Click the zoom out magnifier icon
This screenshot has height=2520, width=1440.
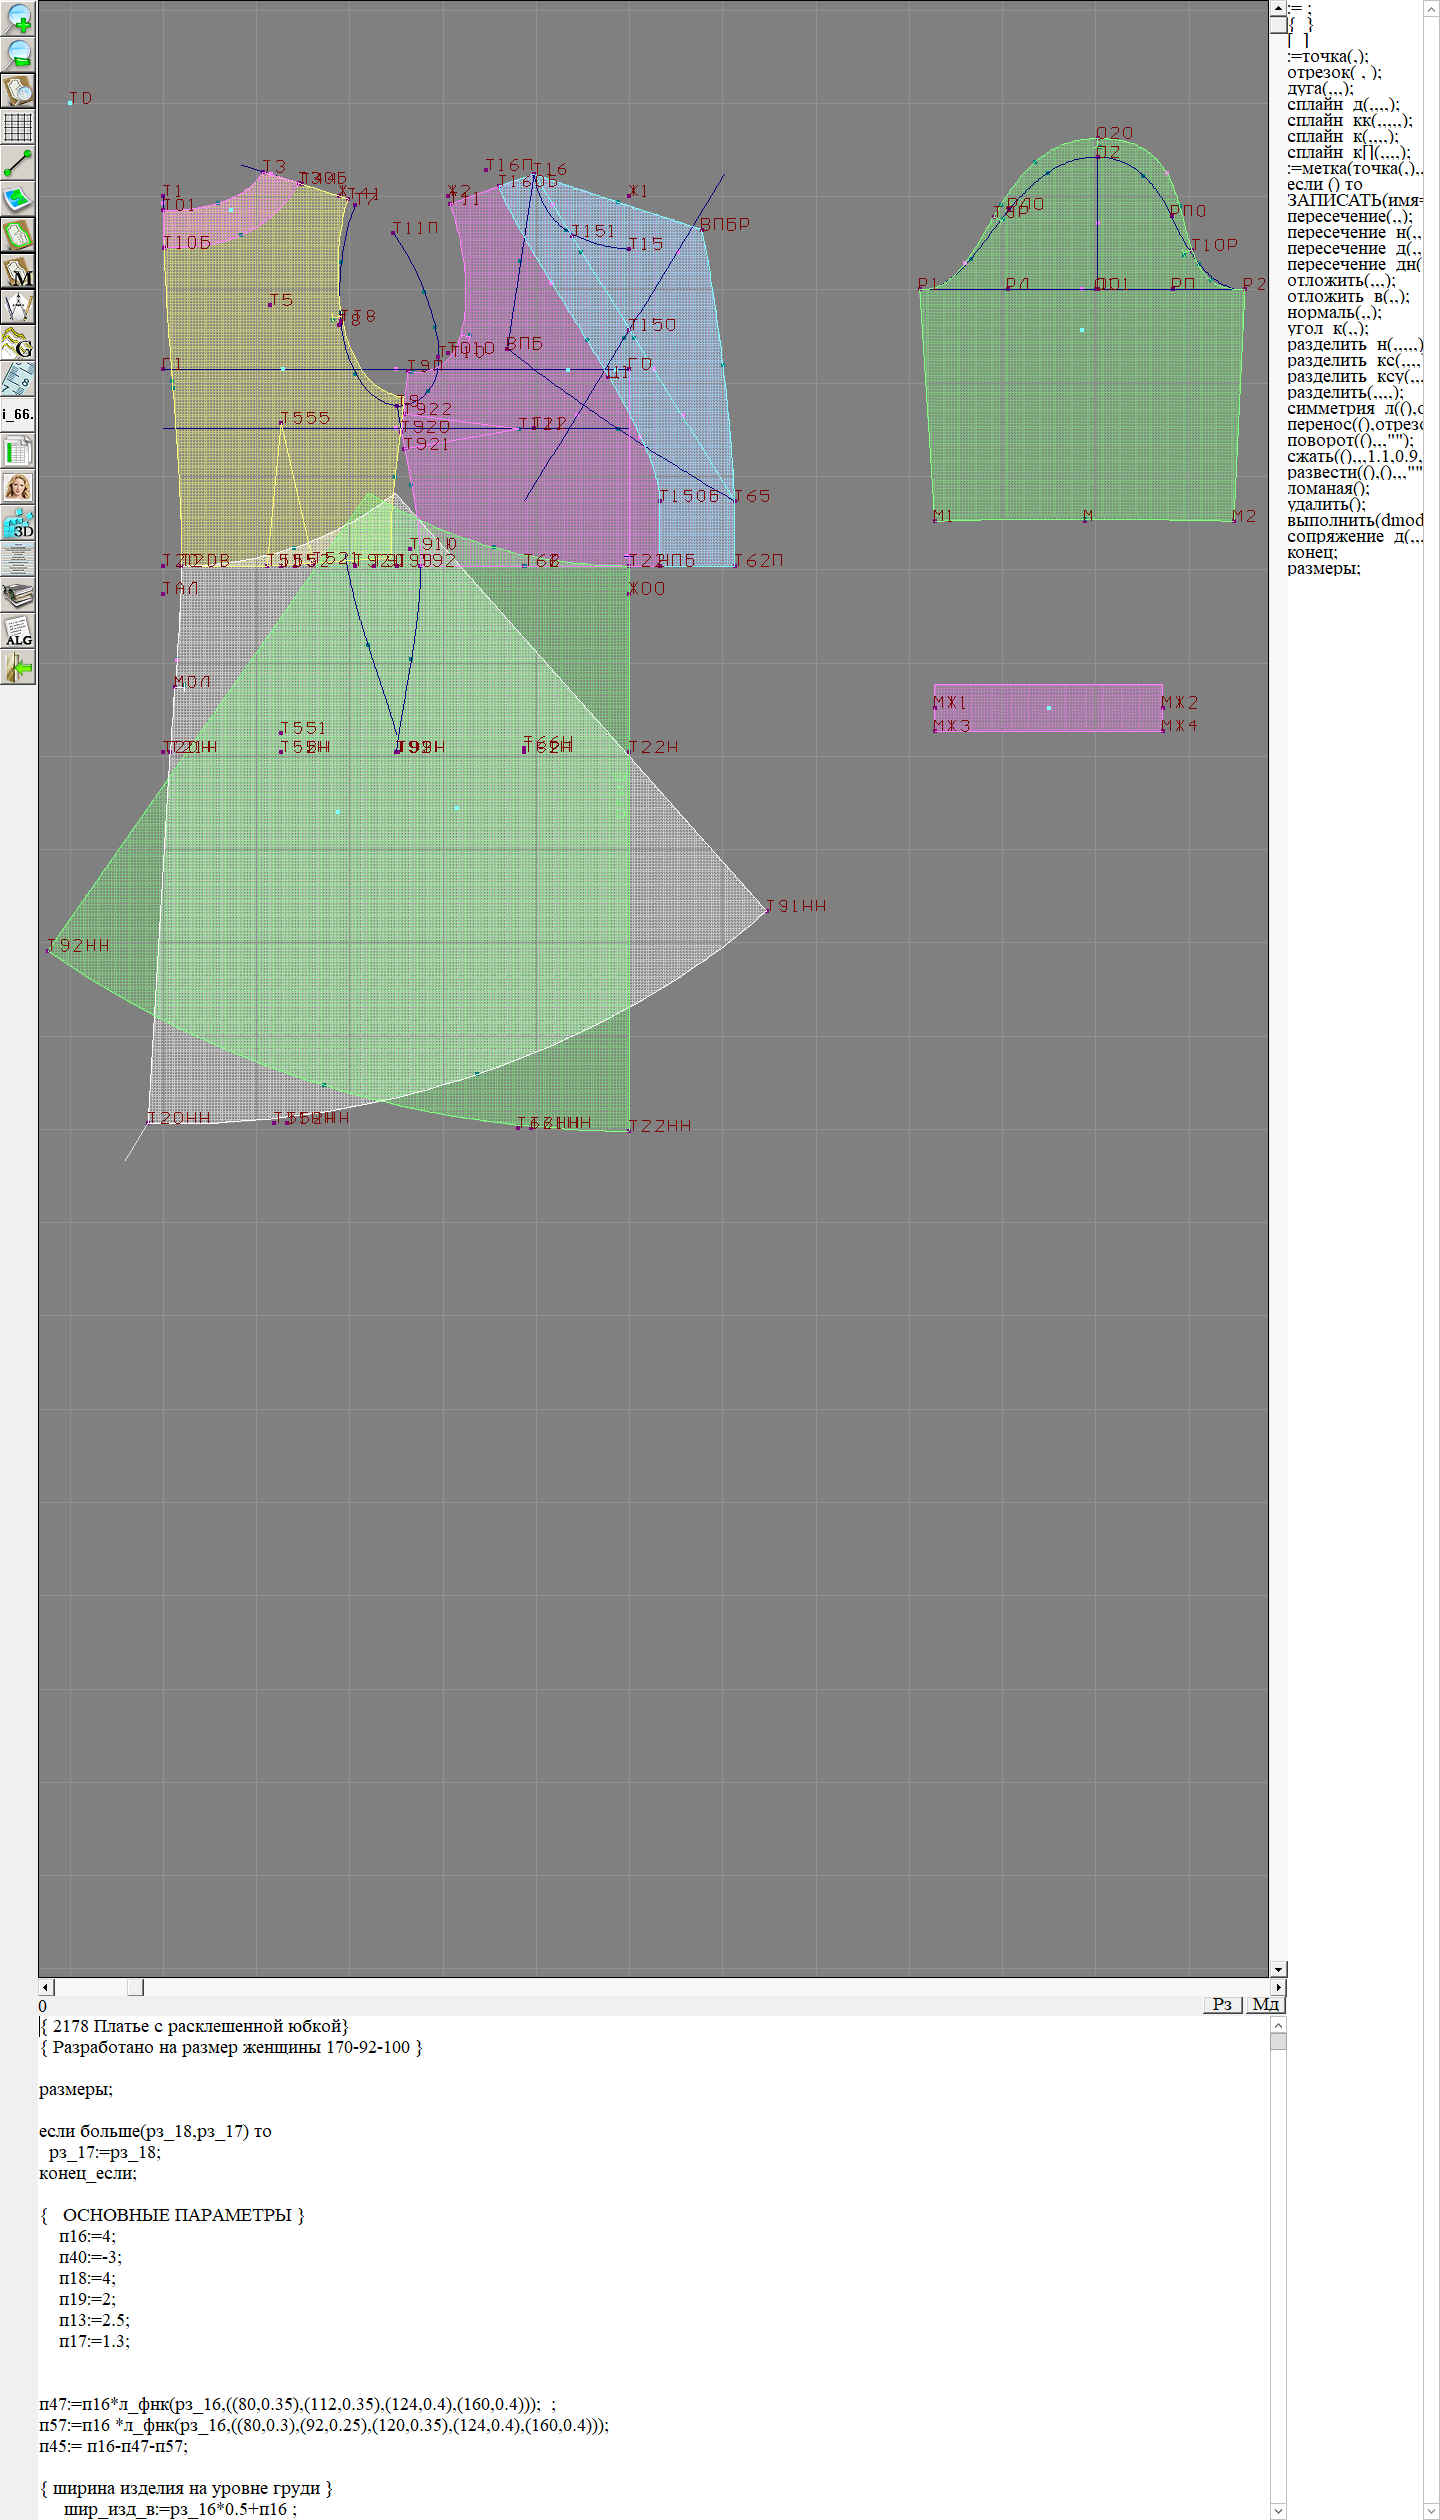pos(18,54)
